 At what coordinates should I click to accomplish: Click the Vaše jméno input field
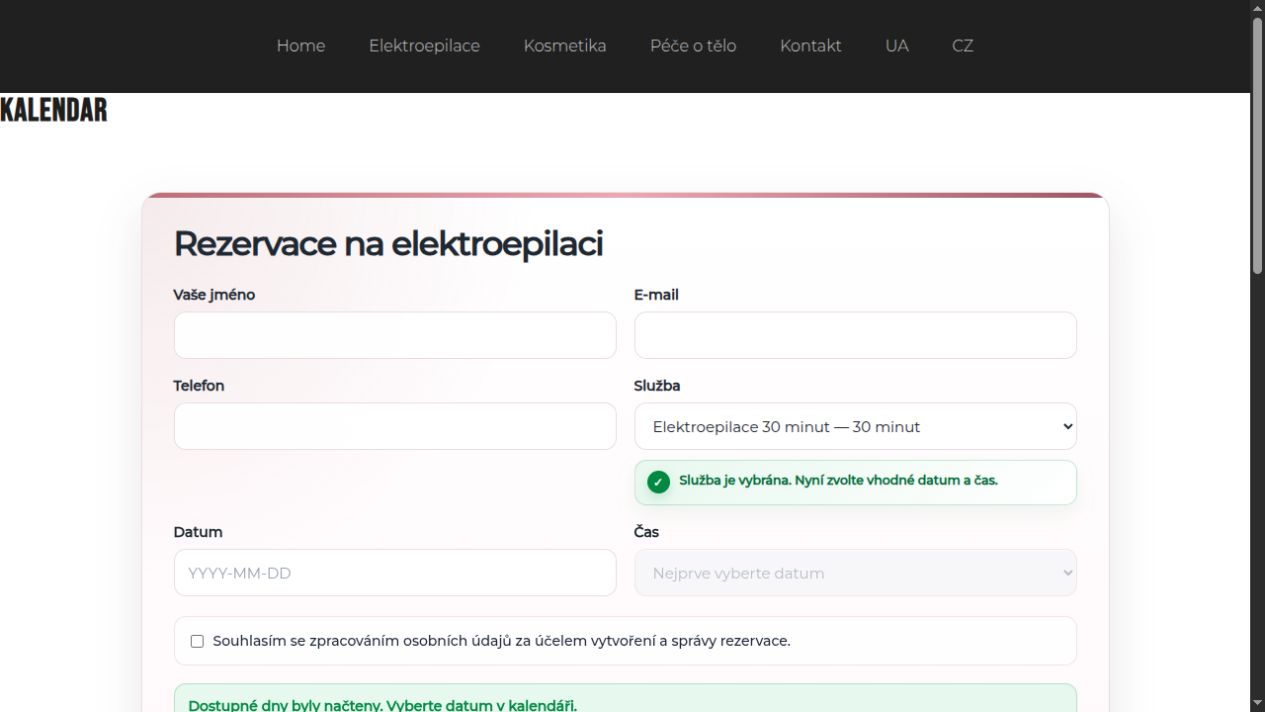tap(395, 335)
